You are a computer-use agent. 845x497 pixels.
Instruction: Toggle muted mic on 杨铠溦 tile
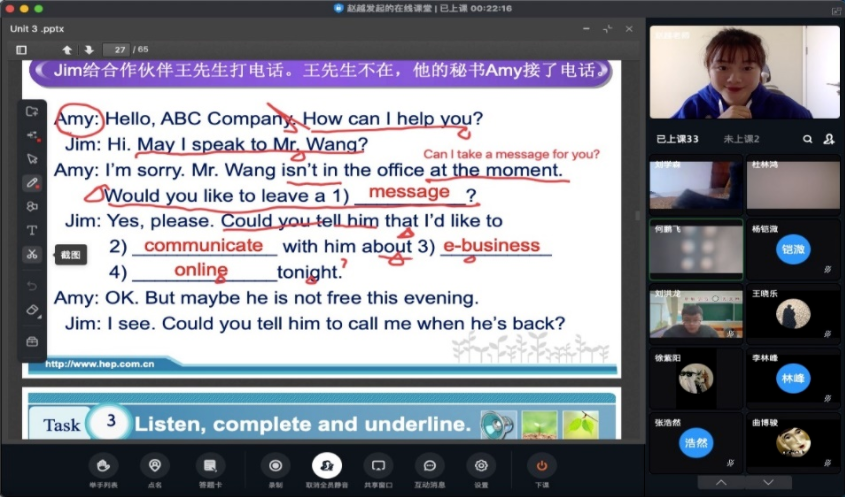tap(828, 269)
